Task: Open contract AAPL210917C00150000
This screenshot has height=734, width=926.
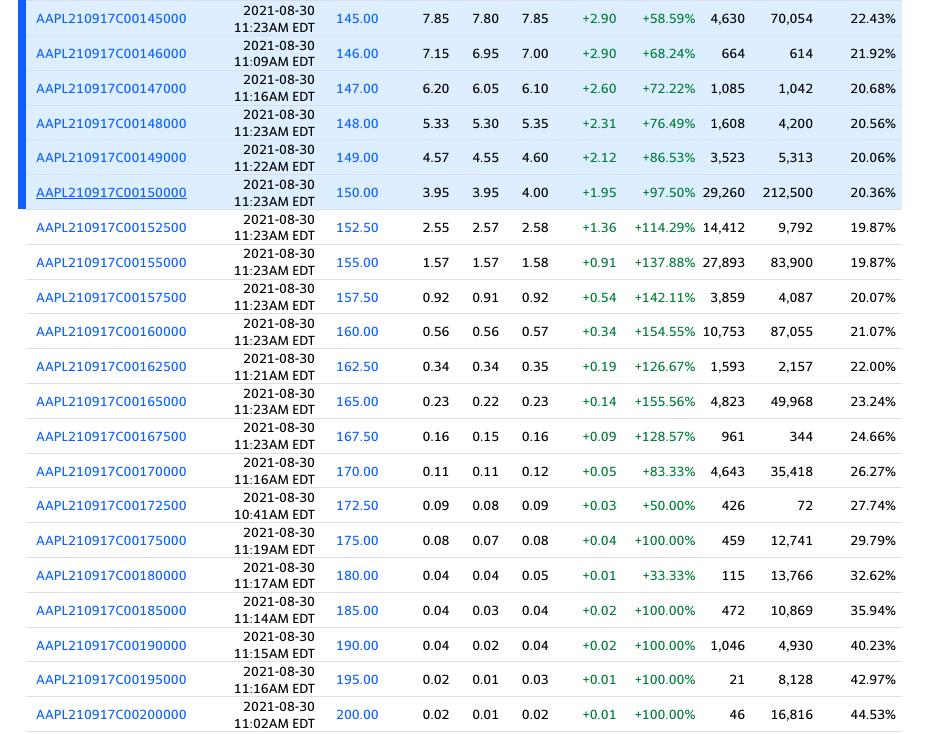Action: (111, 193)
